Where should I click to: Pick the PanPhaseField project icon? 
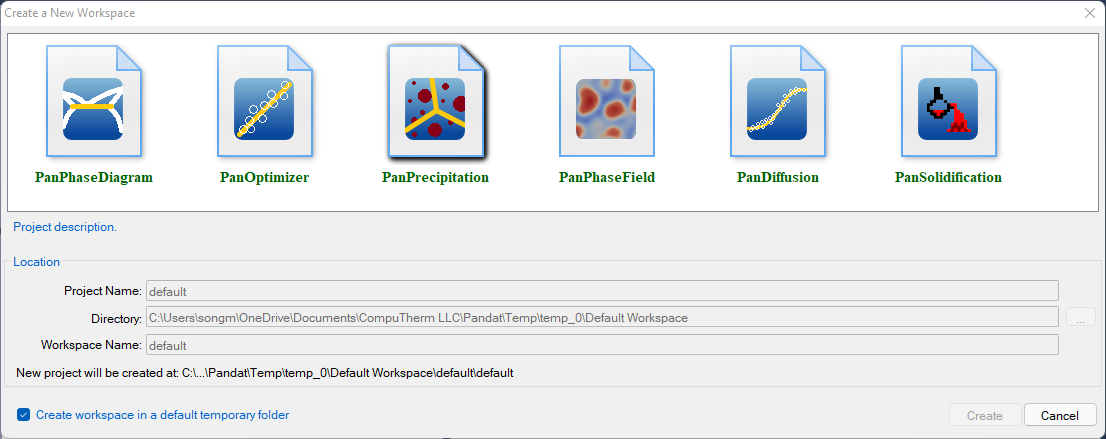(x=606, y=102)
